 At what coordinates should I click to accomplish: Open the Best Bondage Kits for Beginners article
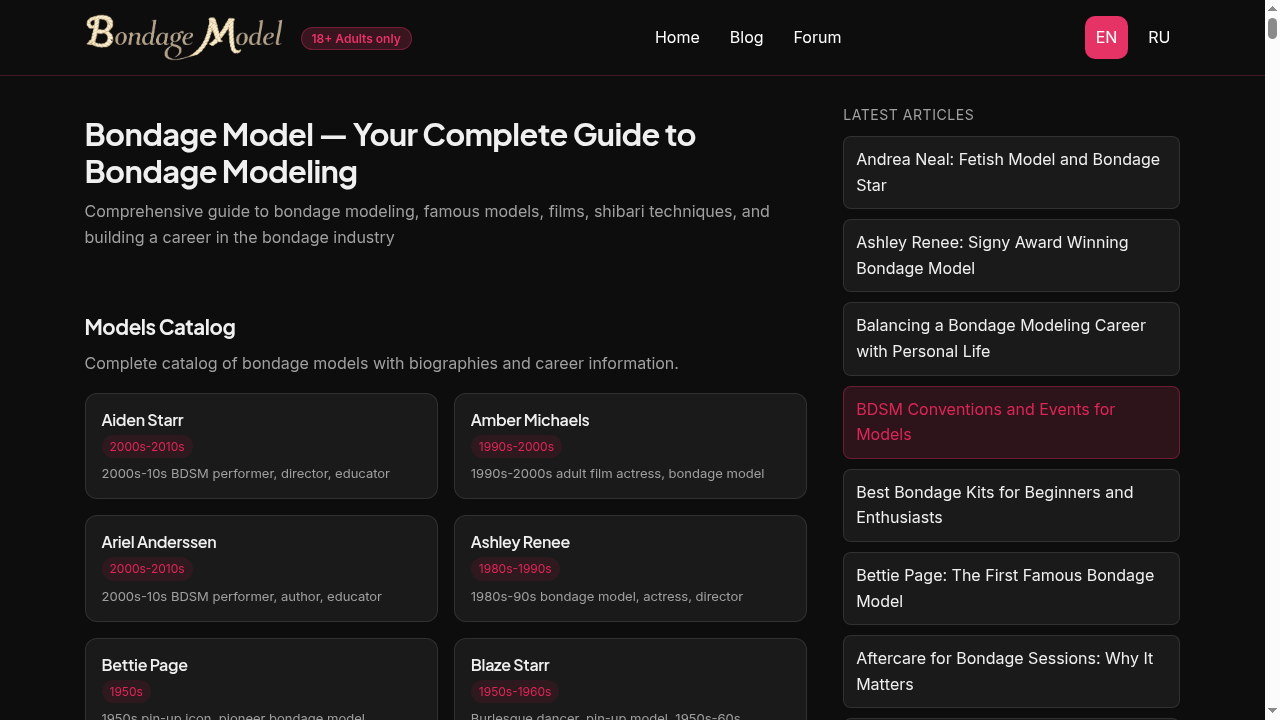(1010, 505)
